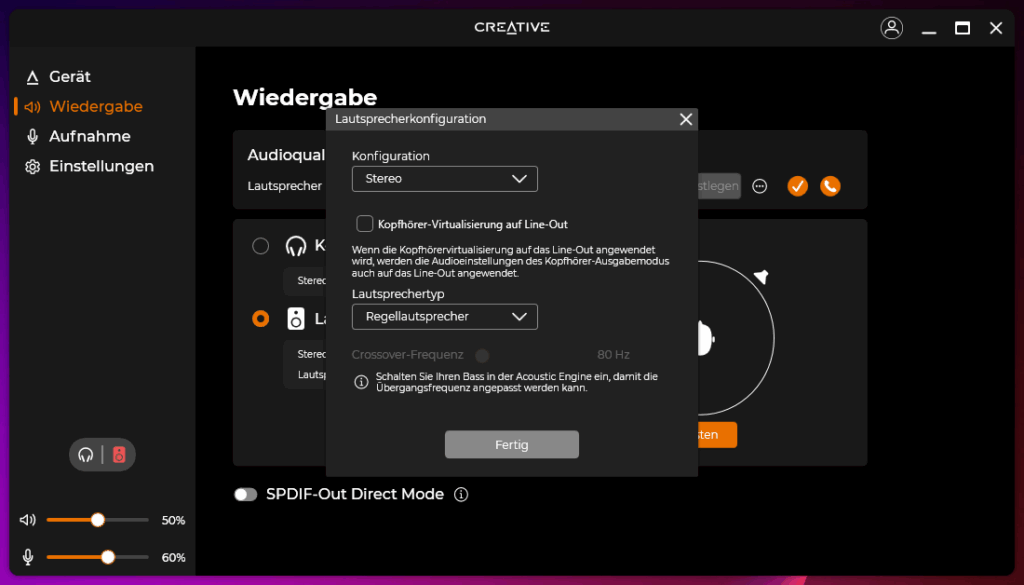
Task: Switch output to headphones icon in sidebar
Action: coord(86,455)
